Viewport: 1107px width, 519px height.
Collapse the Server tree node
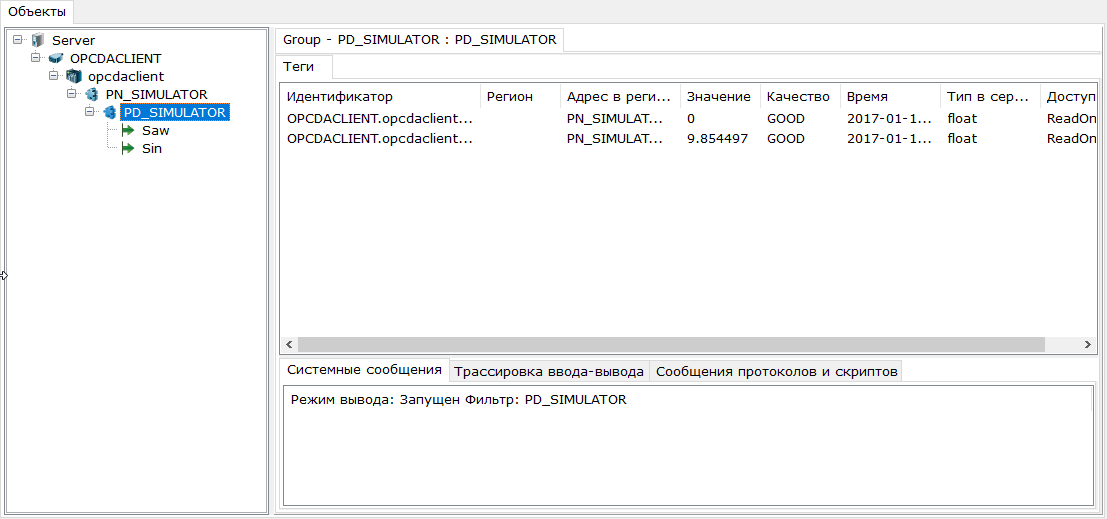point(18,40)
